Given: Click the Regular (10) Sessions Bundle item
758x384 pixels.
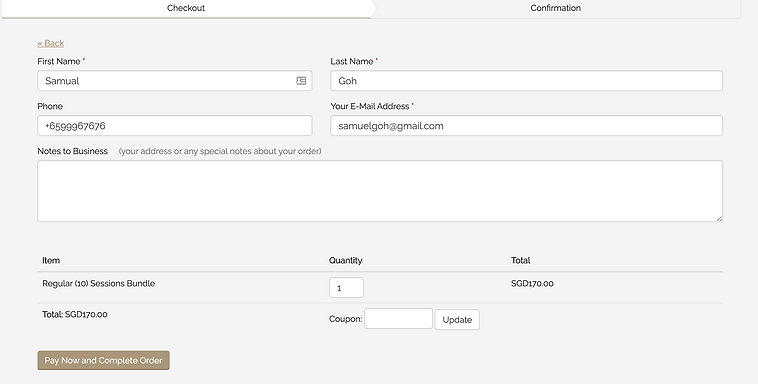Looking at the screenshot, I should pos(99,283).
